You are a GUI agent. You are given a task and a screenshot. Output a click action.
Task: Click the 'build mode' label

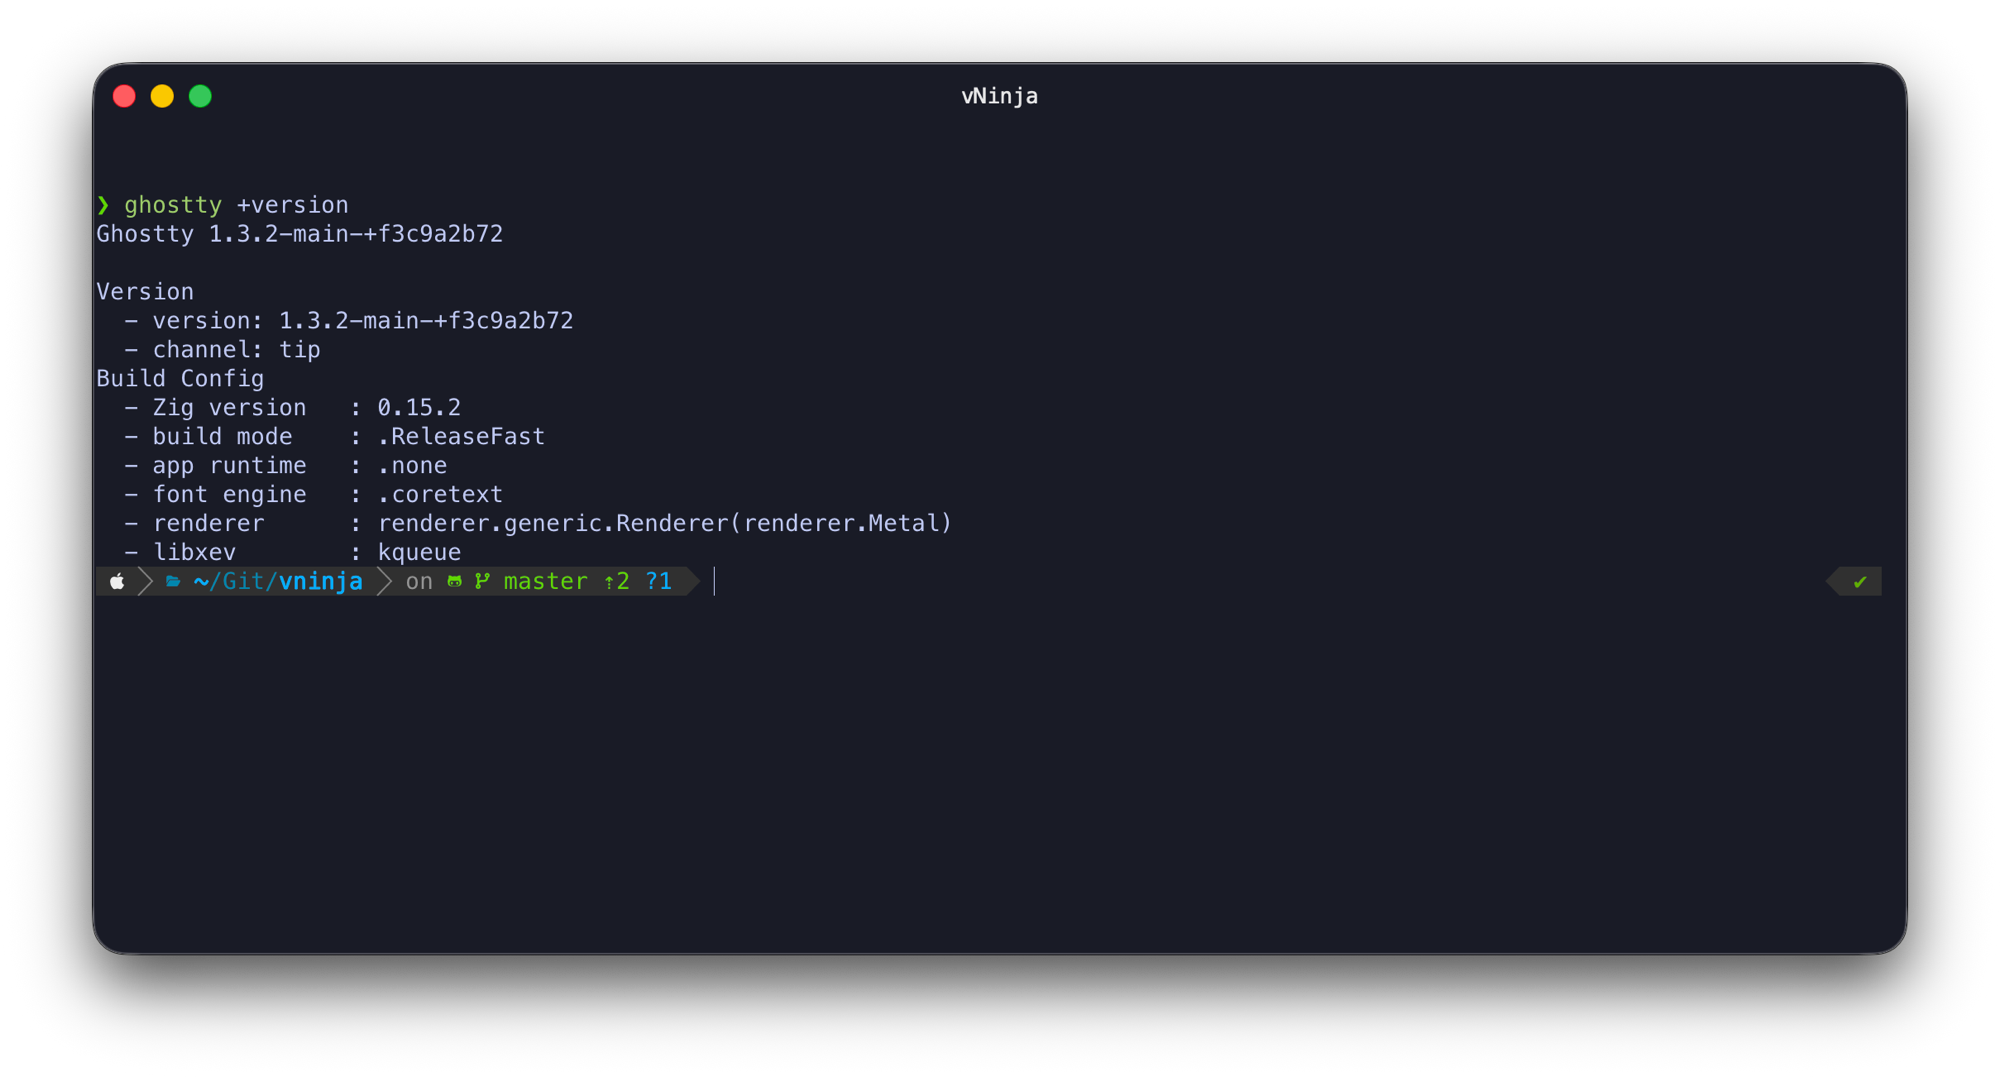[222, 437]
